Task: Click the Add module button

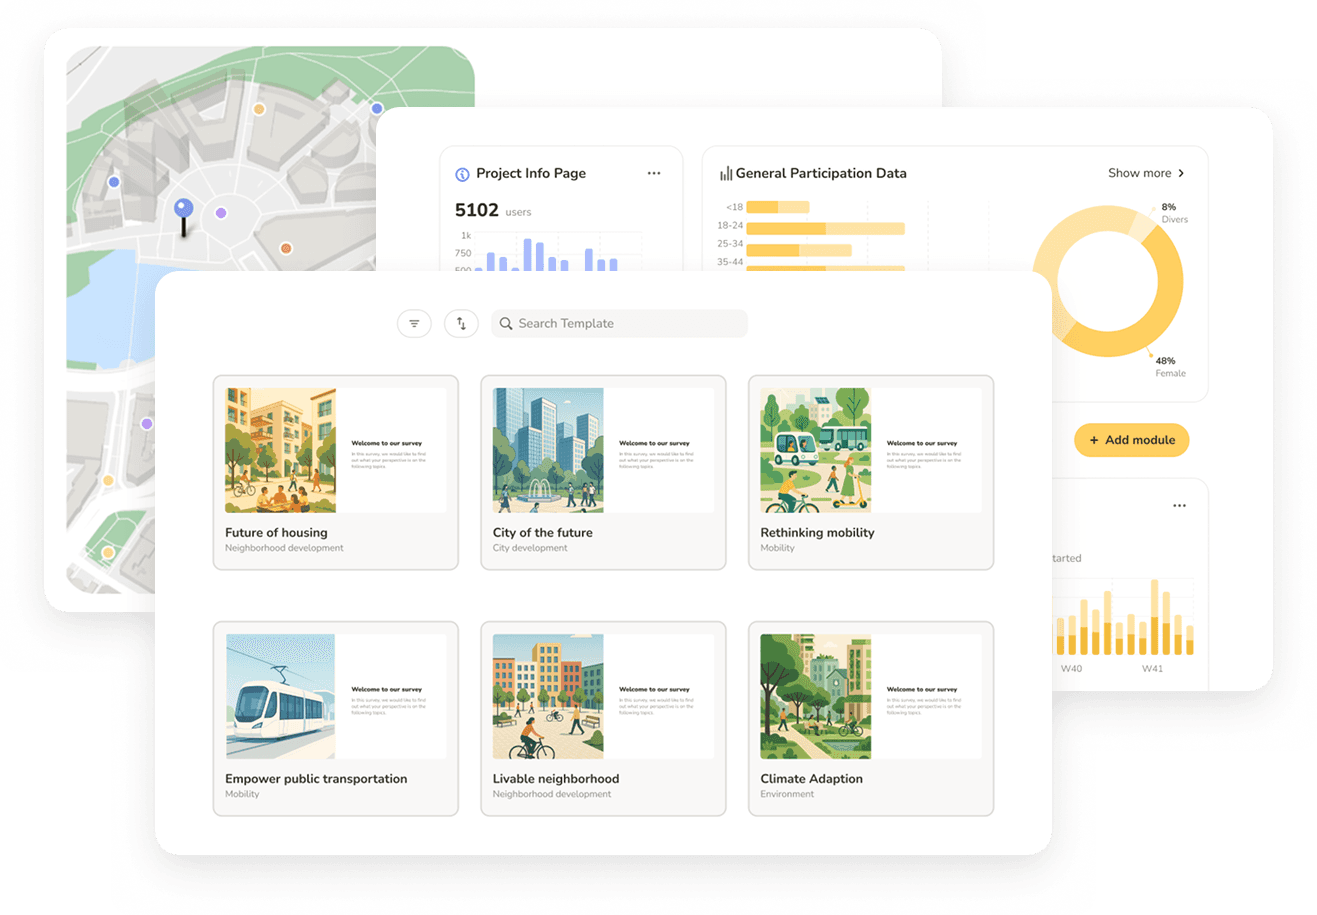Action: click(1131, 440)
